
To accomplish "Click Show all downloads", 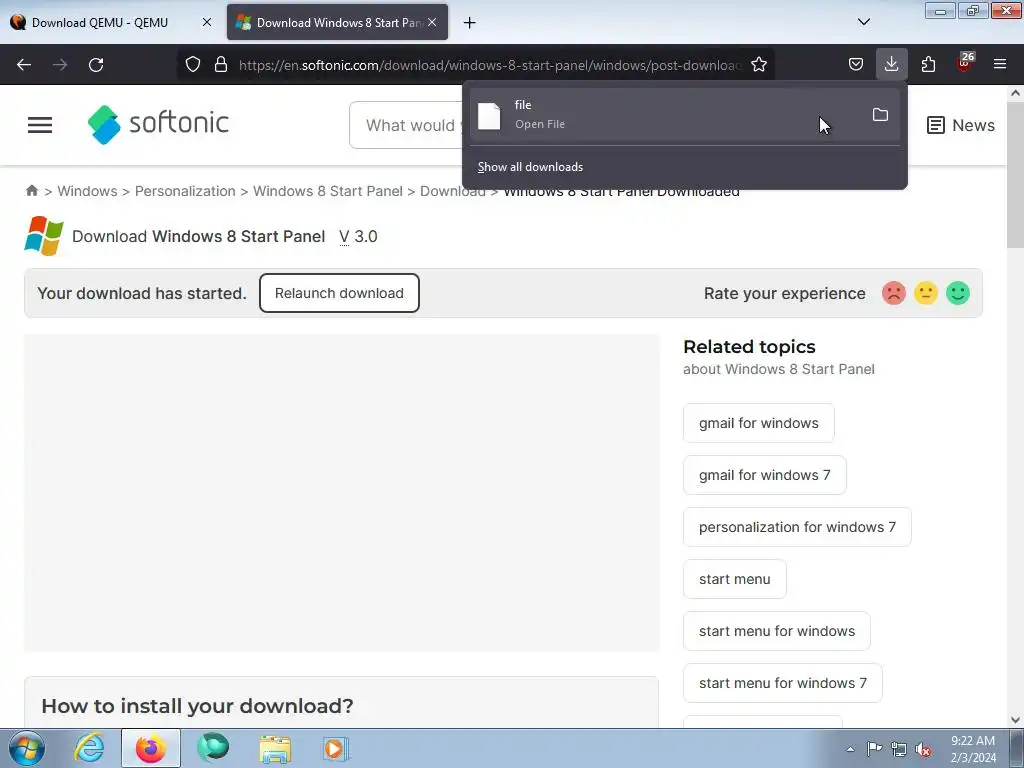I will [530, 167].
